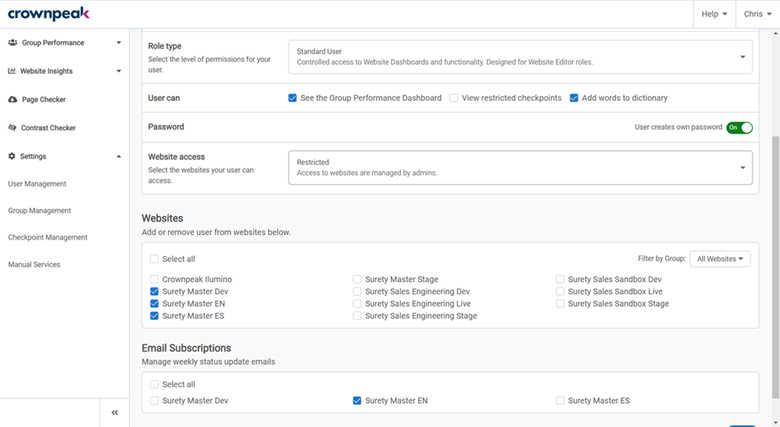780x427 pixels.
Task: Check Surety Sales Sandbox Live website
Action: [560, 292]
